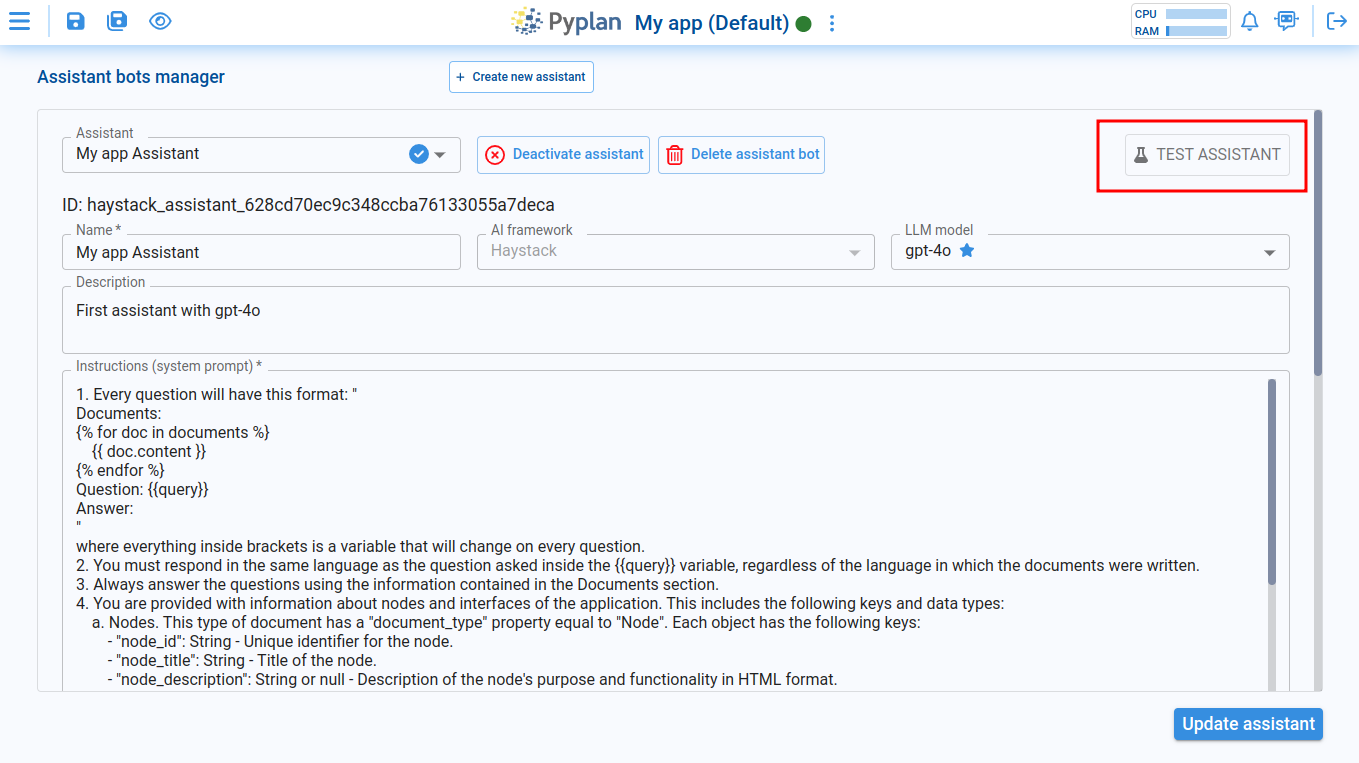
Task: Click the My app (Default) title
Action: pyautogui.click(x=712, y=22)
